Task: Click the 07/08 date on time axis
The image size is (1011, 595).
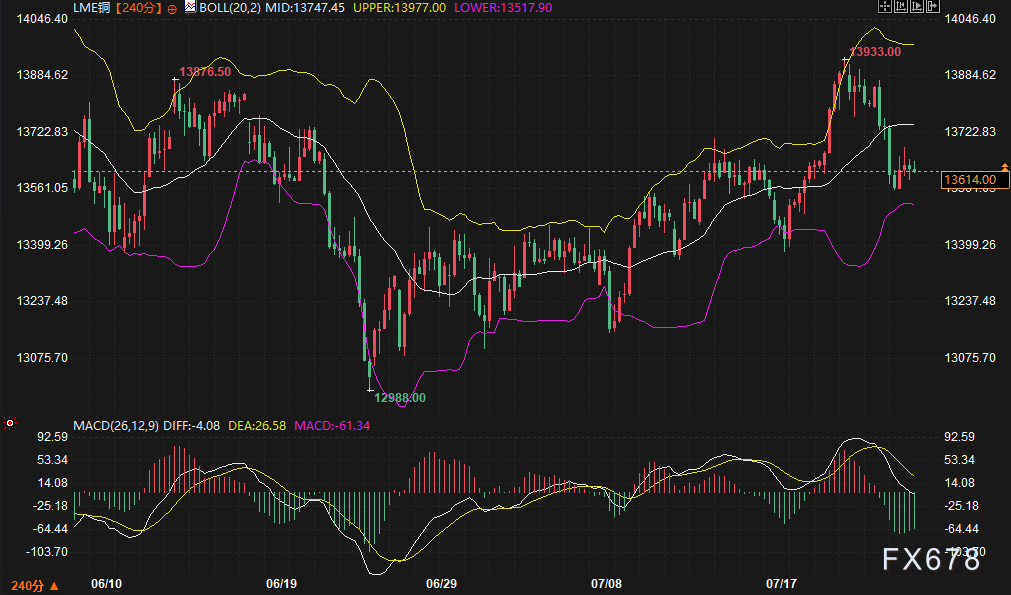Action: point(607,583)
